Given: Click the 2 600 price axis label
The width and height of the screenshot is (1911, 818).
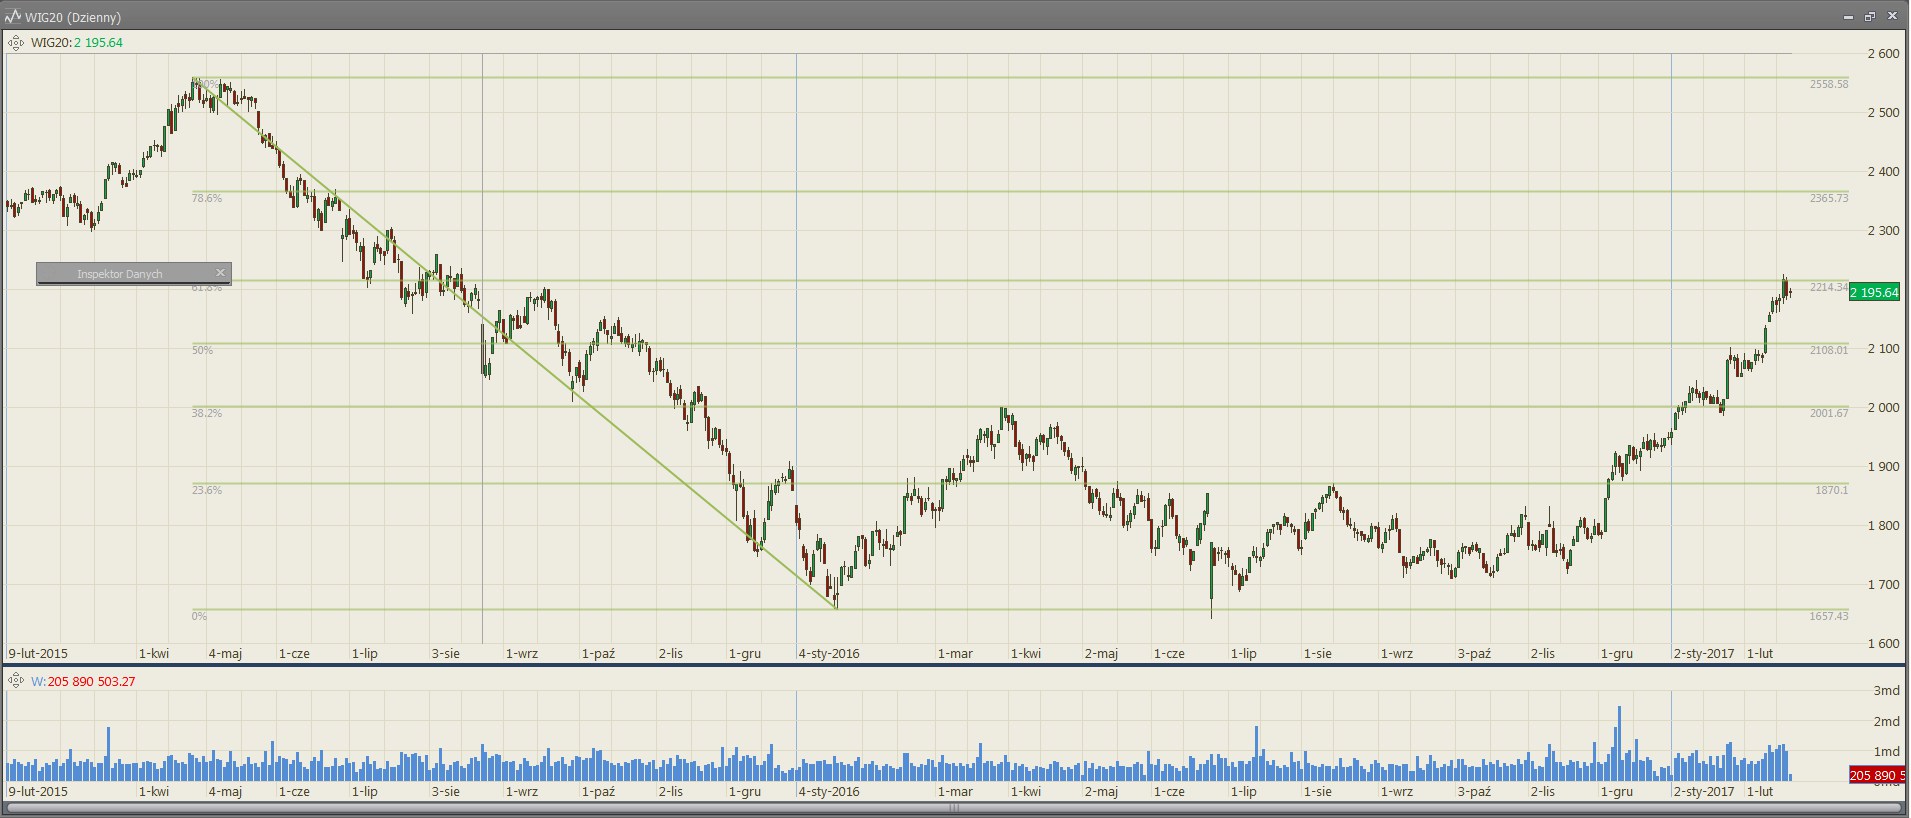Looking at the screenshot, I should (x=1883, y=54).
